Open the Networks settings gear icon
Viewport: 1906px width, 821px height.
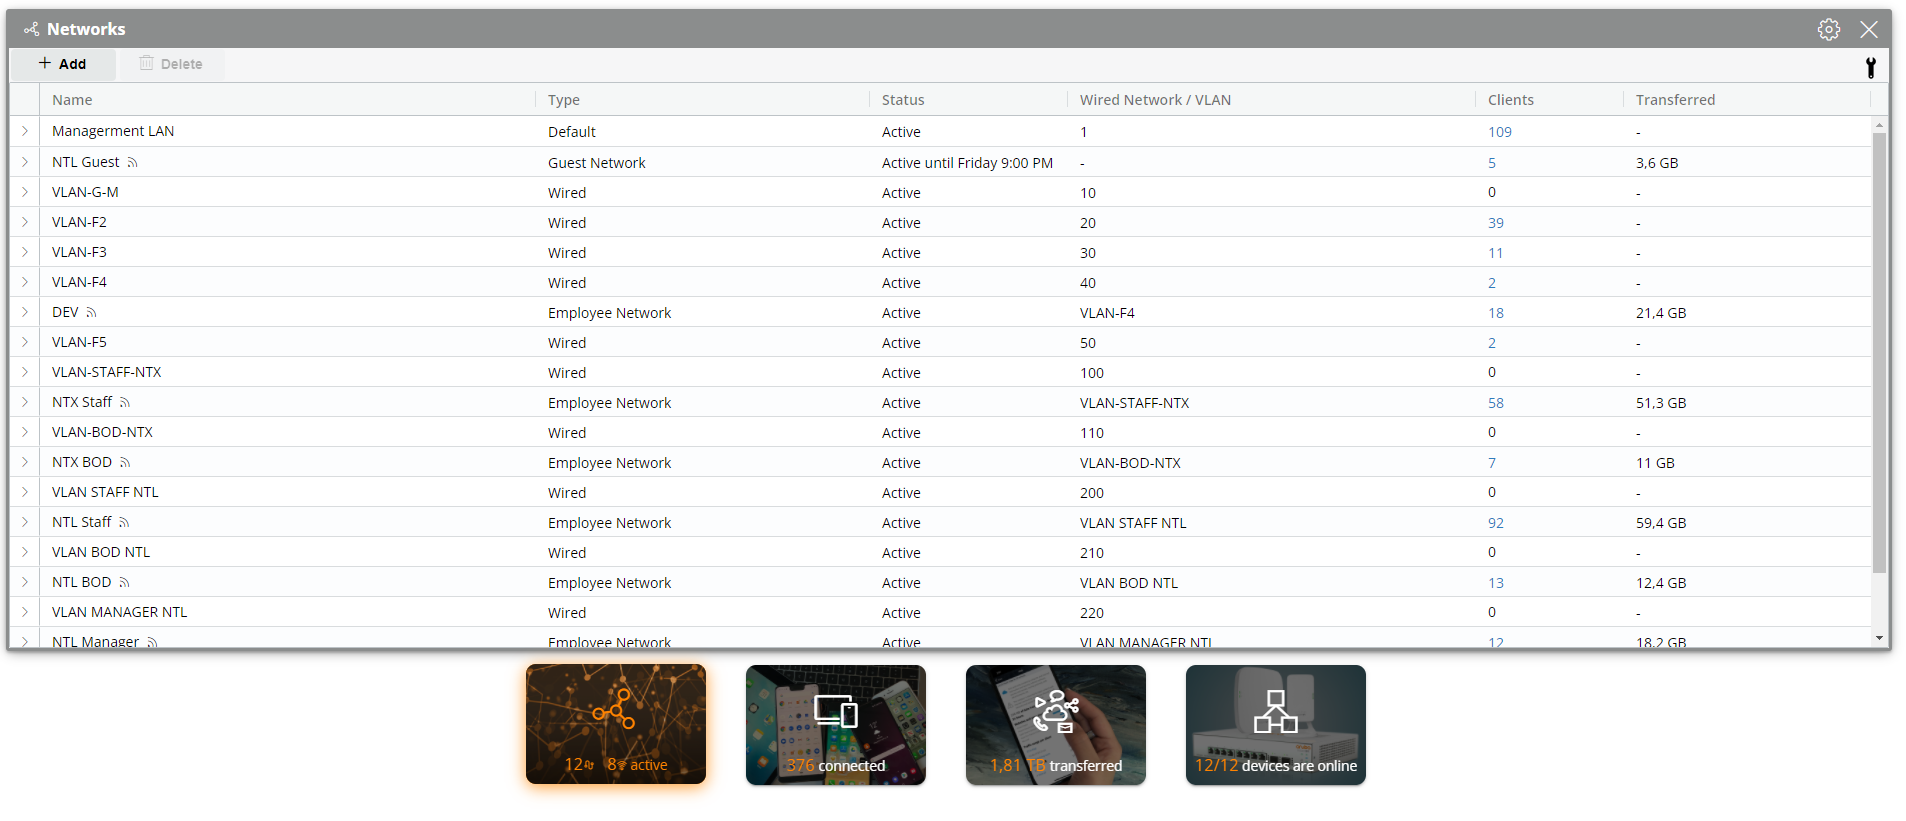pos(1828,29)
